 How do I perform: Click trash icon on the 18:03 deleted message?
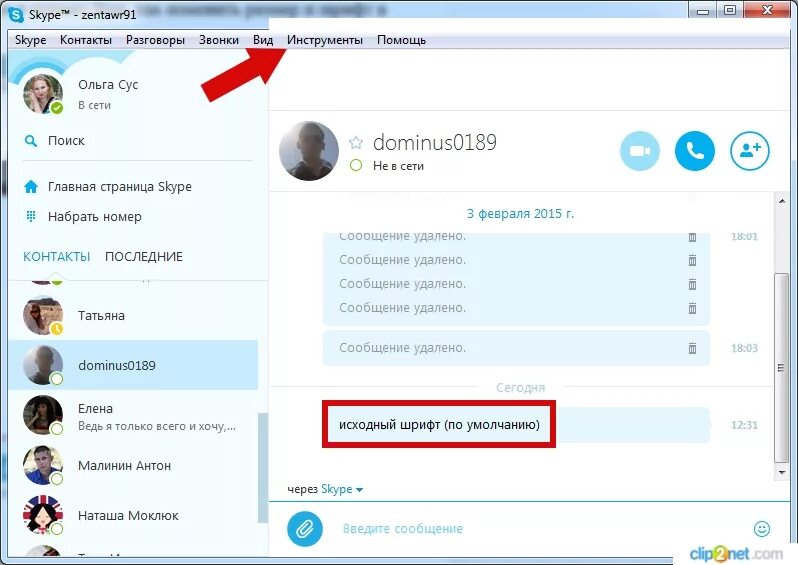692,348
